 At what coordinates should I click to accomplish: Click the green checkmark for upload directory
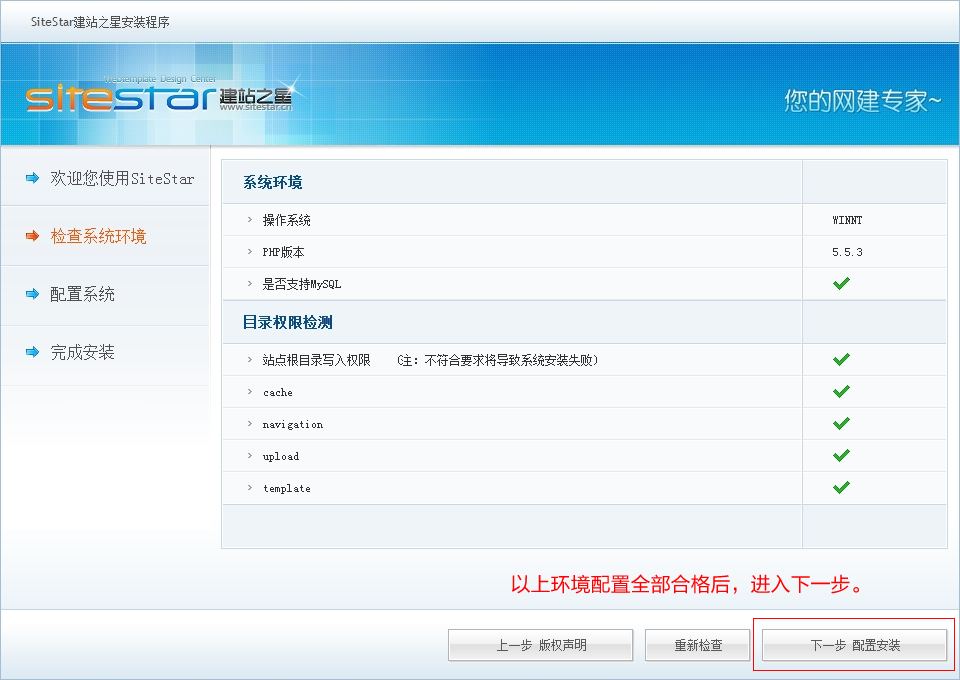pos(841,456)
